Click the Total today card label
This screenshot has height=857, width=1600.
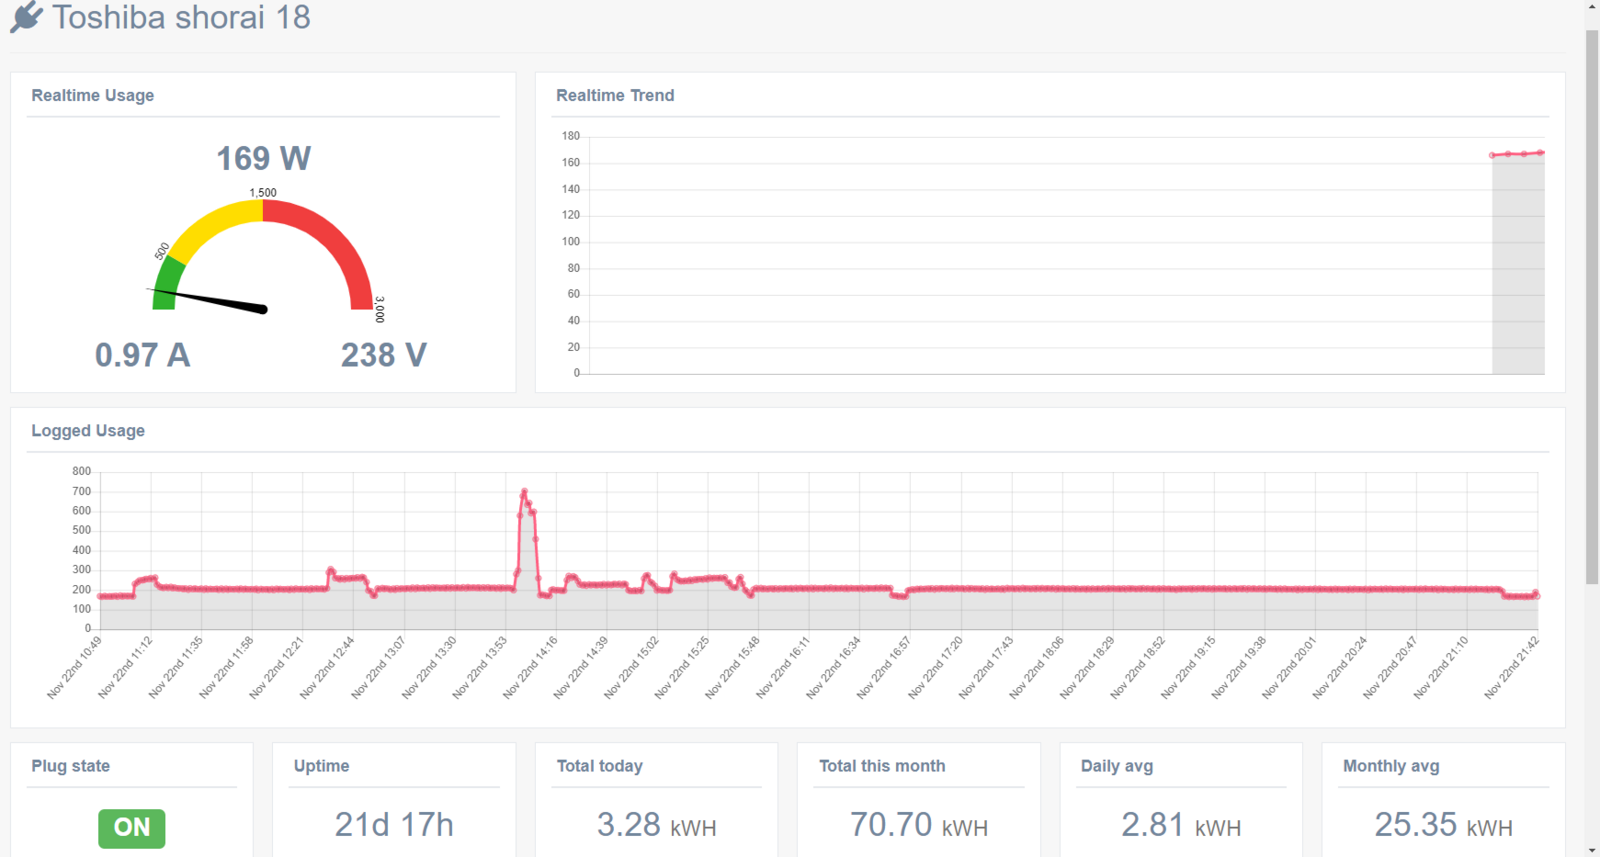pos(600,766)
